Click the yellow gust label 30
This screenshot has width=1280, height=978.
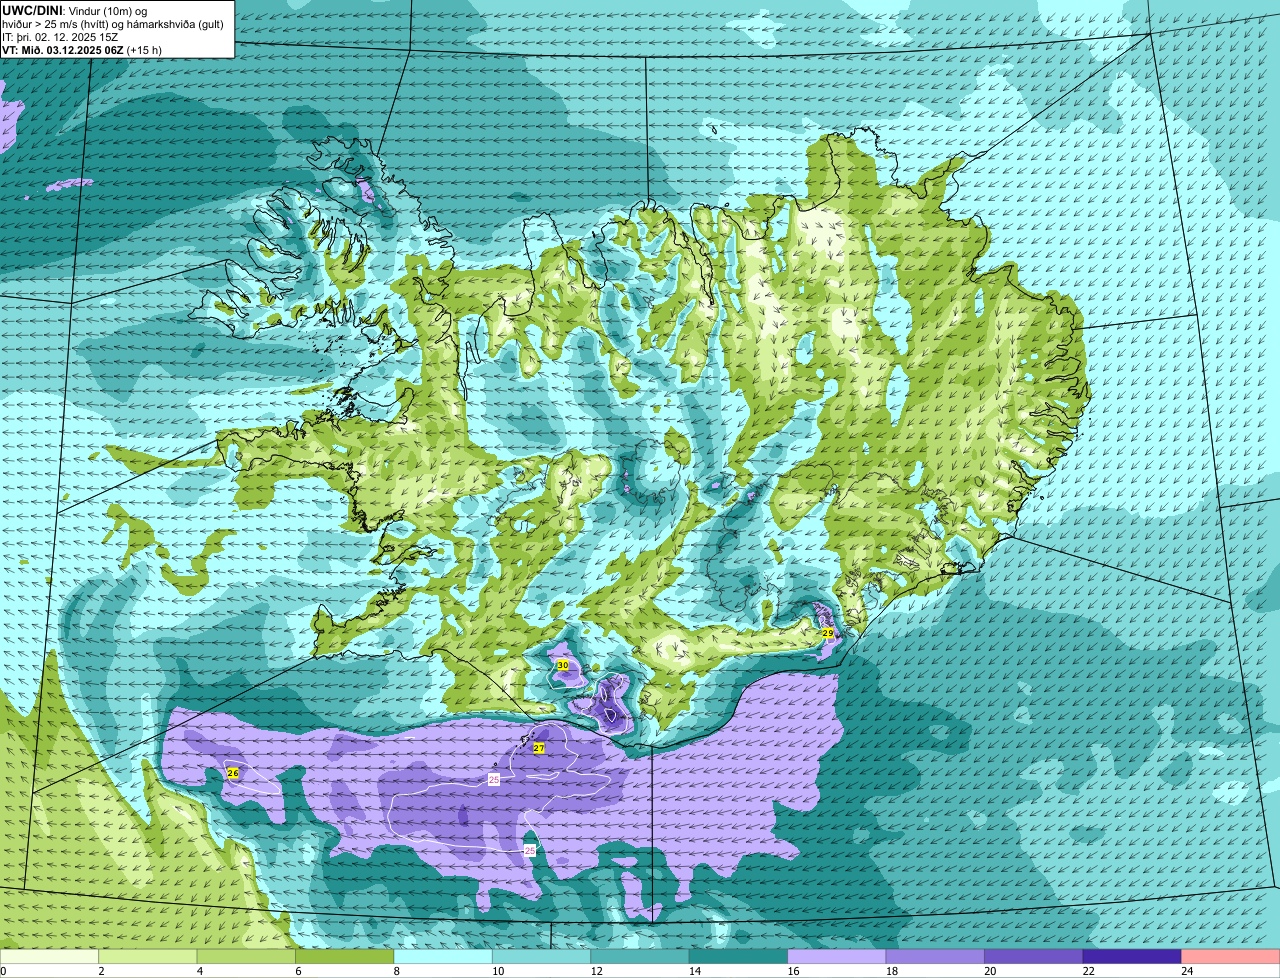pos(563,665)
